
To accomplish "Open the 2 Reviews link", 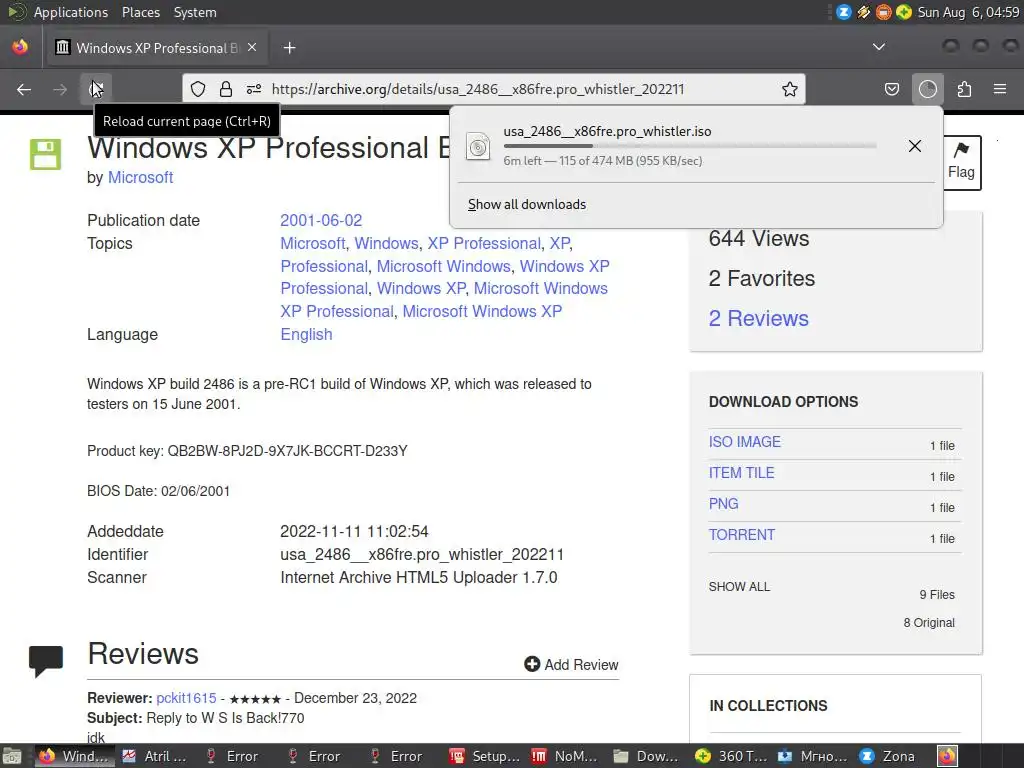I will tap(759, 319).
